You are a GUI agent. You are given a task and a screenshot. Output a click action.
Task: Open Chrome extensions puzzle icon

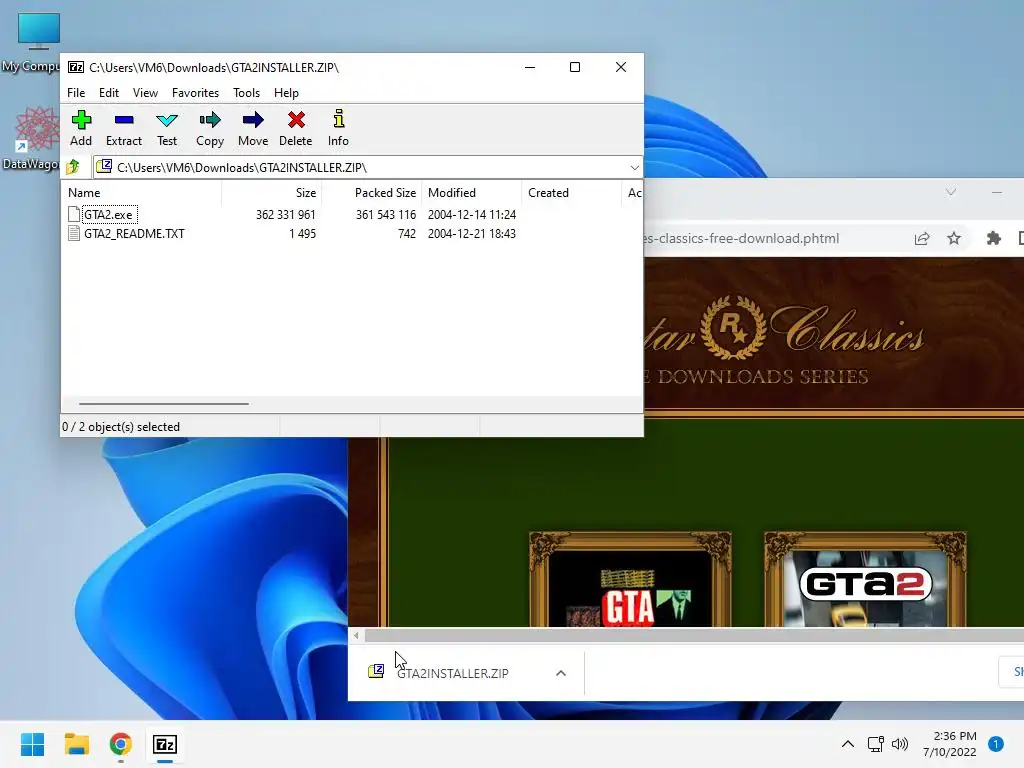[993, 238]
